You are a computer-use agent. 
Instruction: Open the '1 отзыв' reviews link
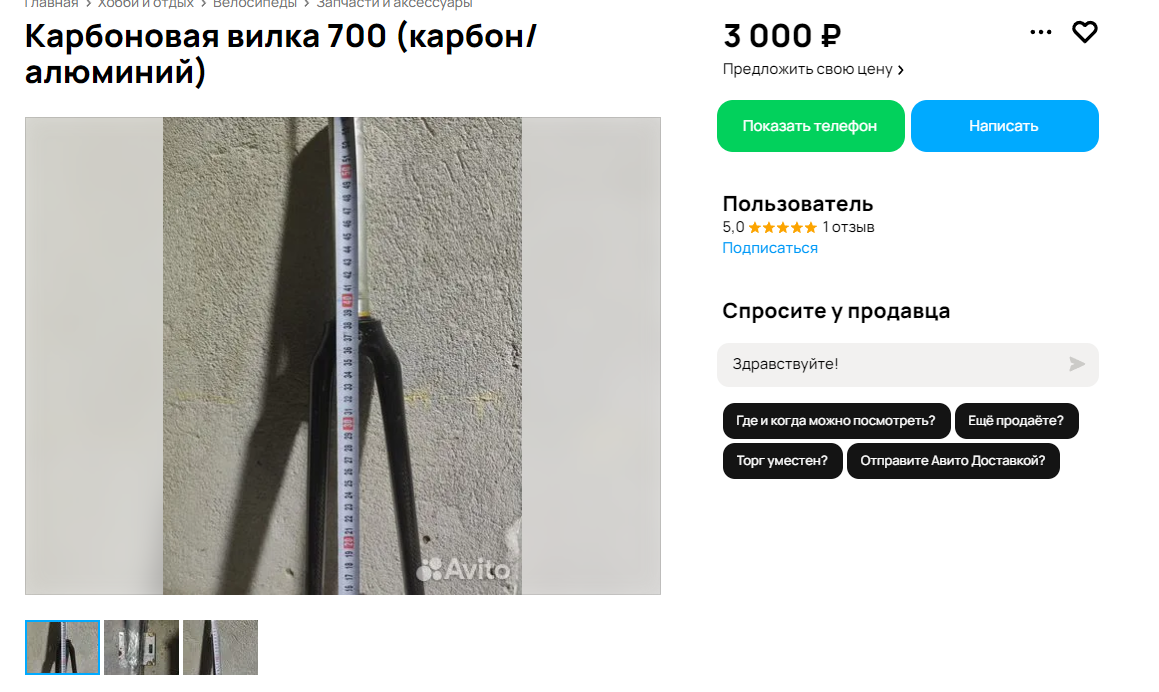pos(848,228)
